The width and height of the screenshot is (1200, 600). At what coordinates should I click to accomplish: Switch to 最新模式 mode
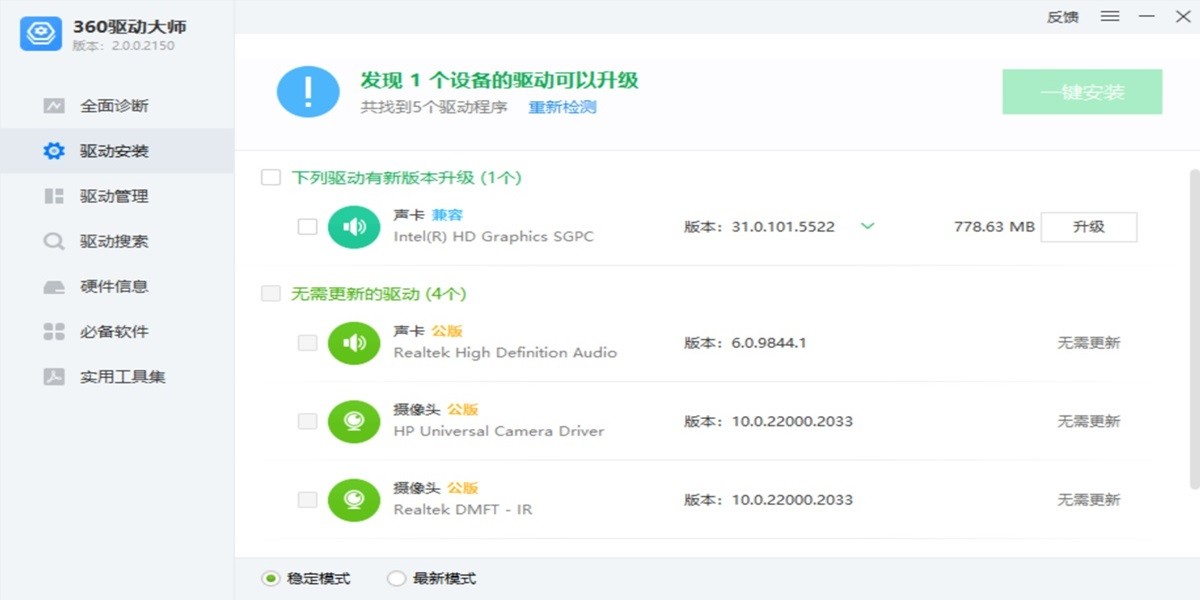397,578
